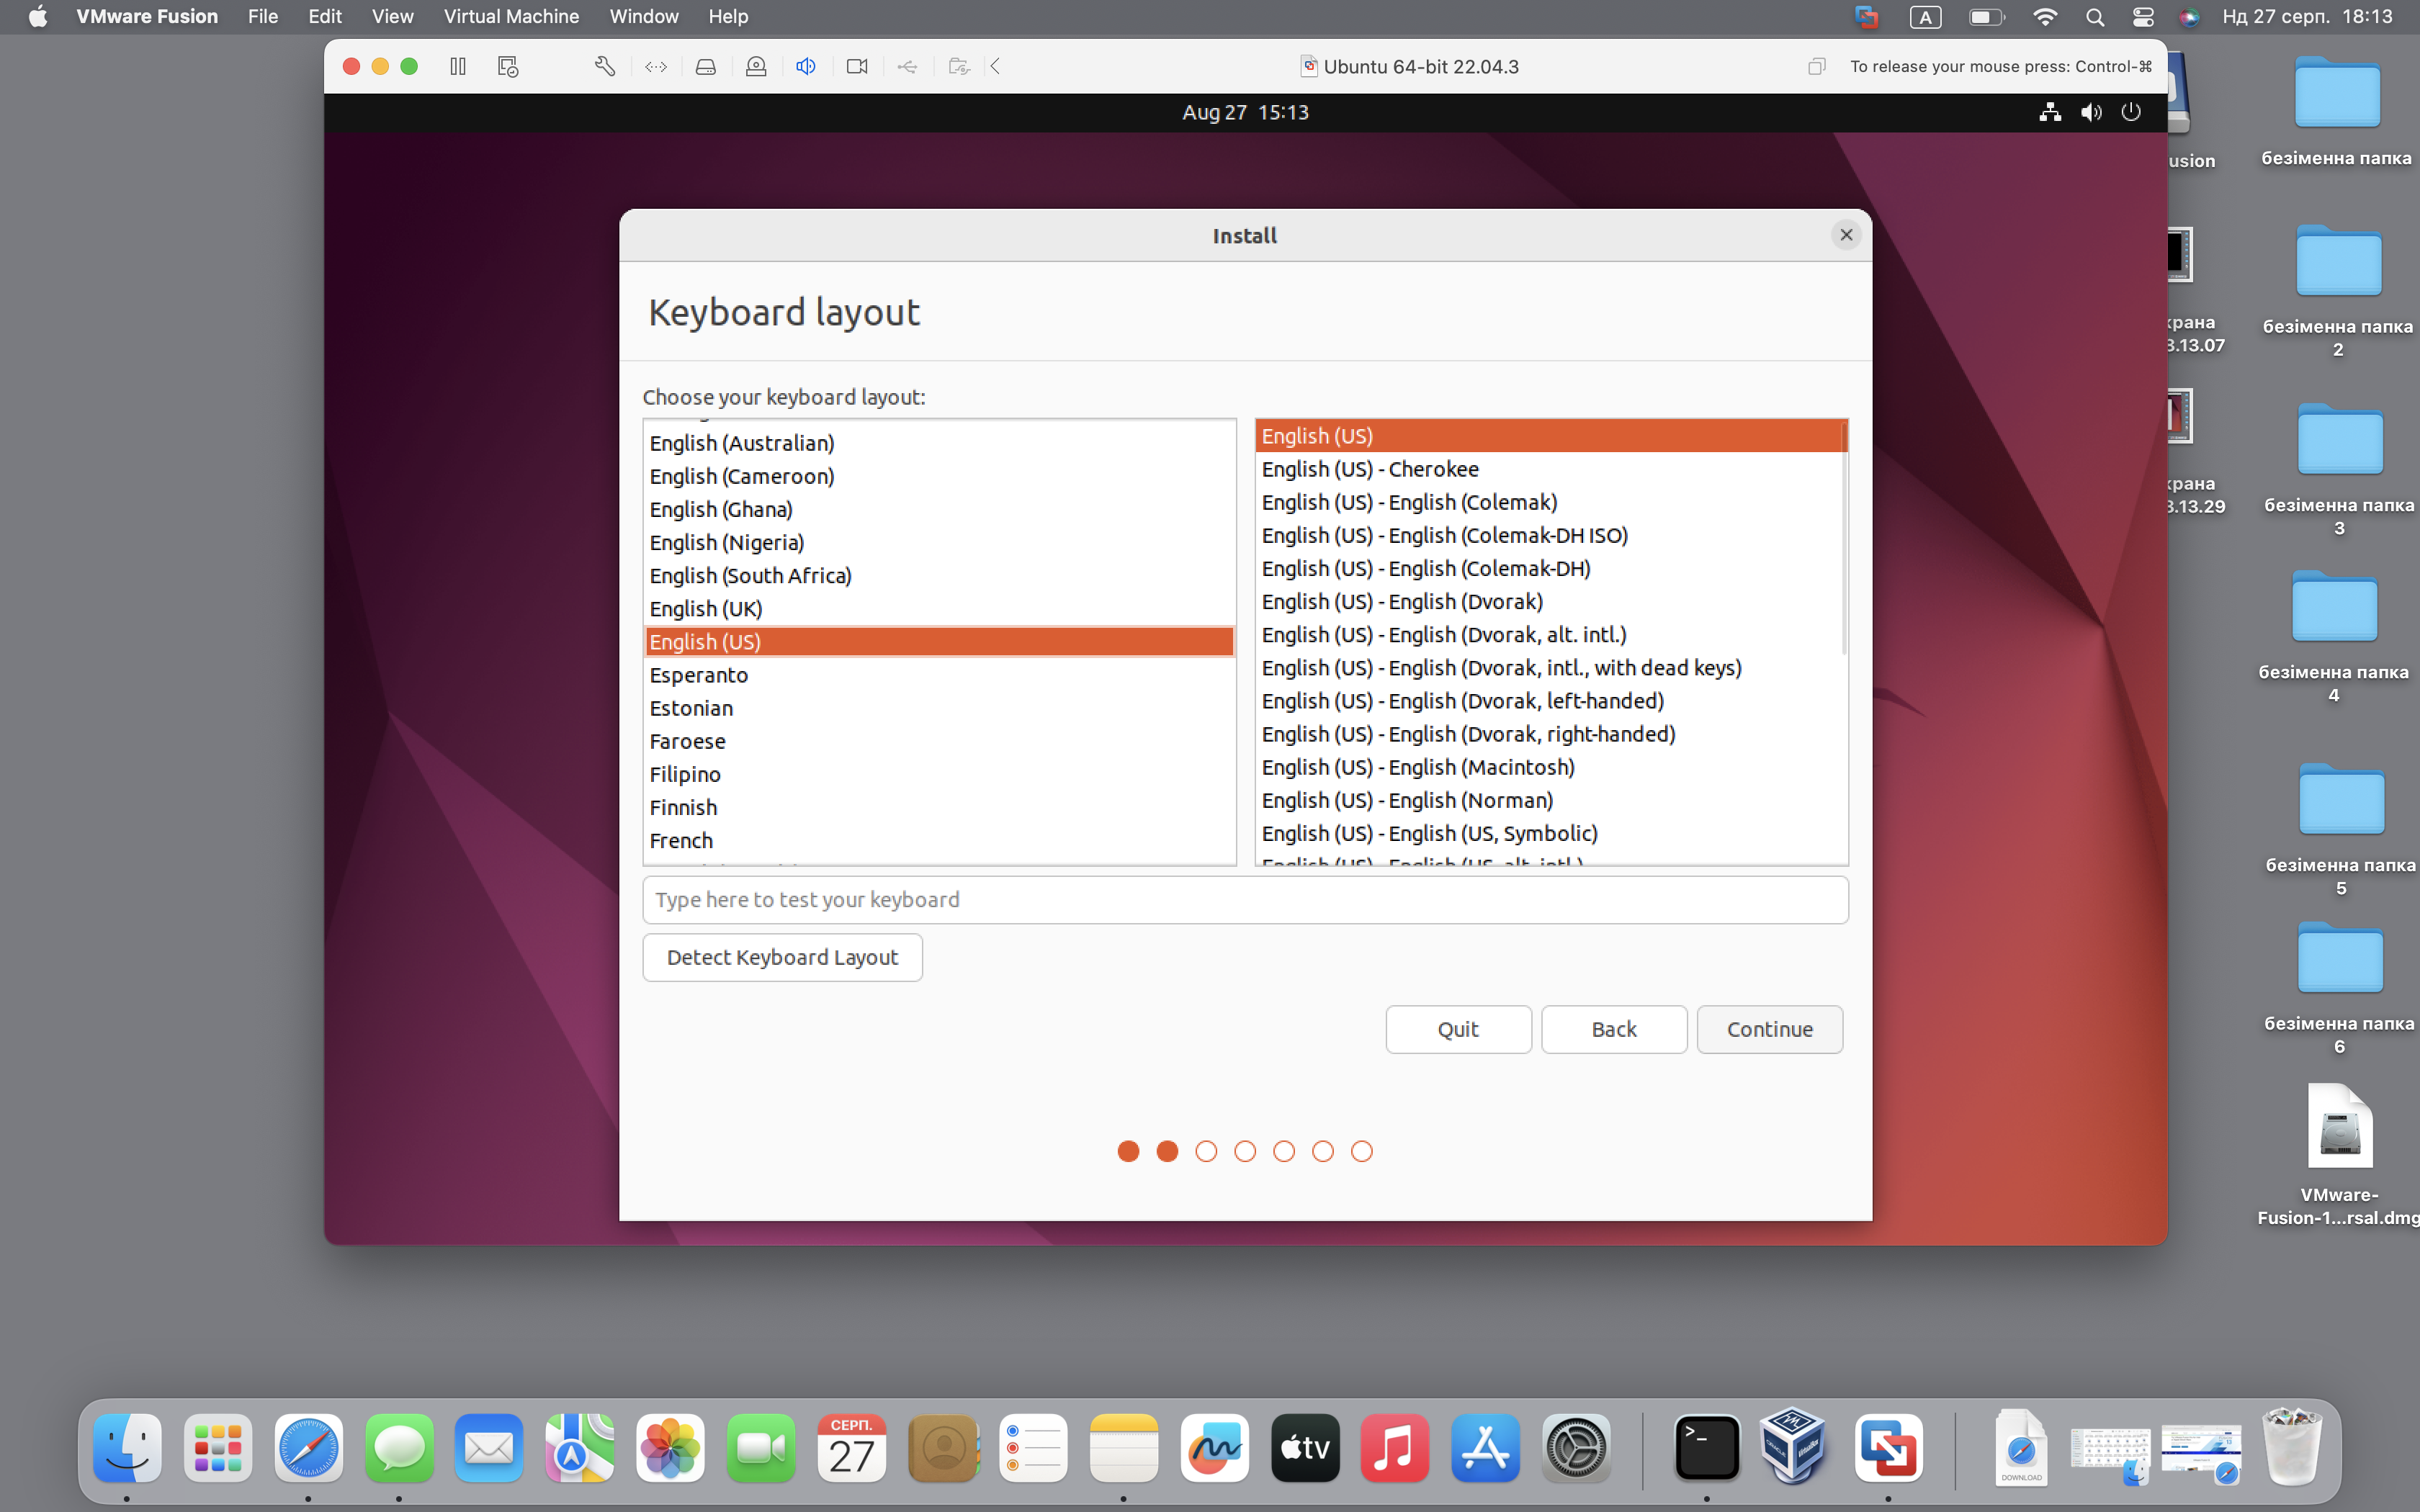Click the keyboard input source icon in the menu bar
This screenshot has width=2420, height=1512.
pos(1925,17)
